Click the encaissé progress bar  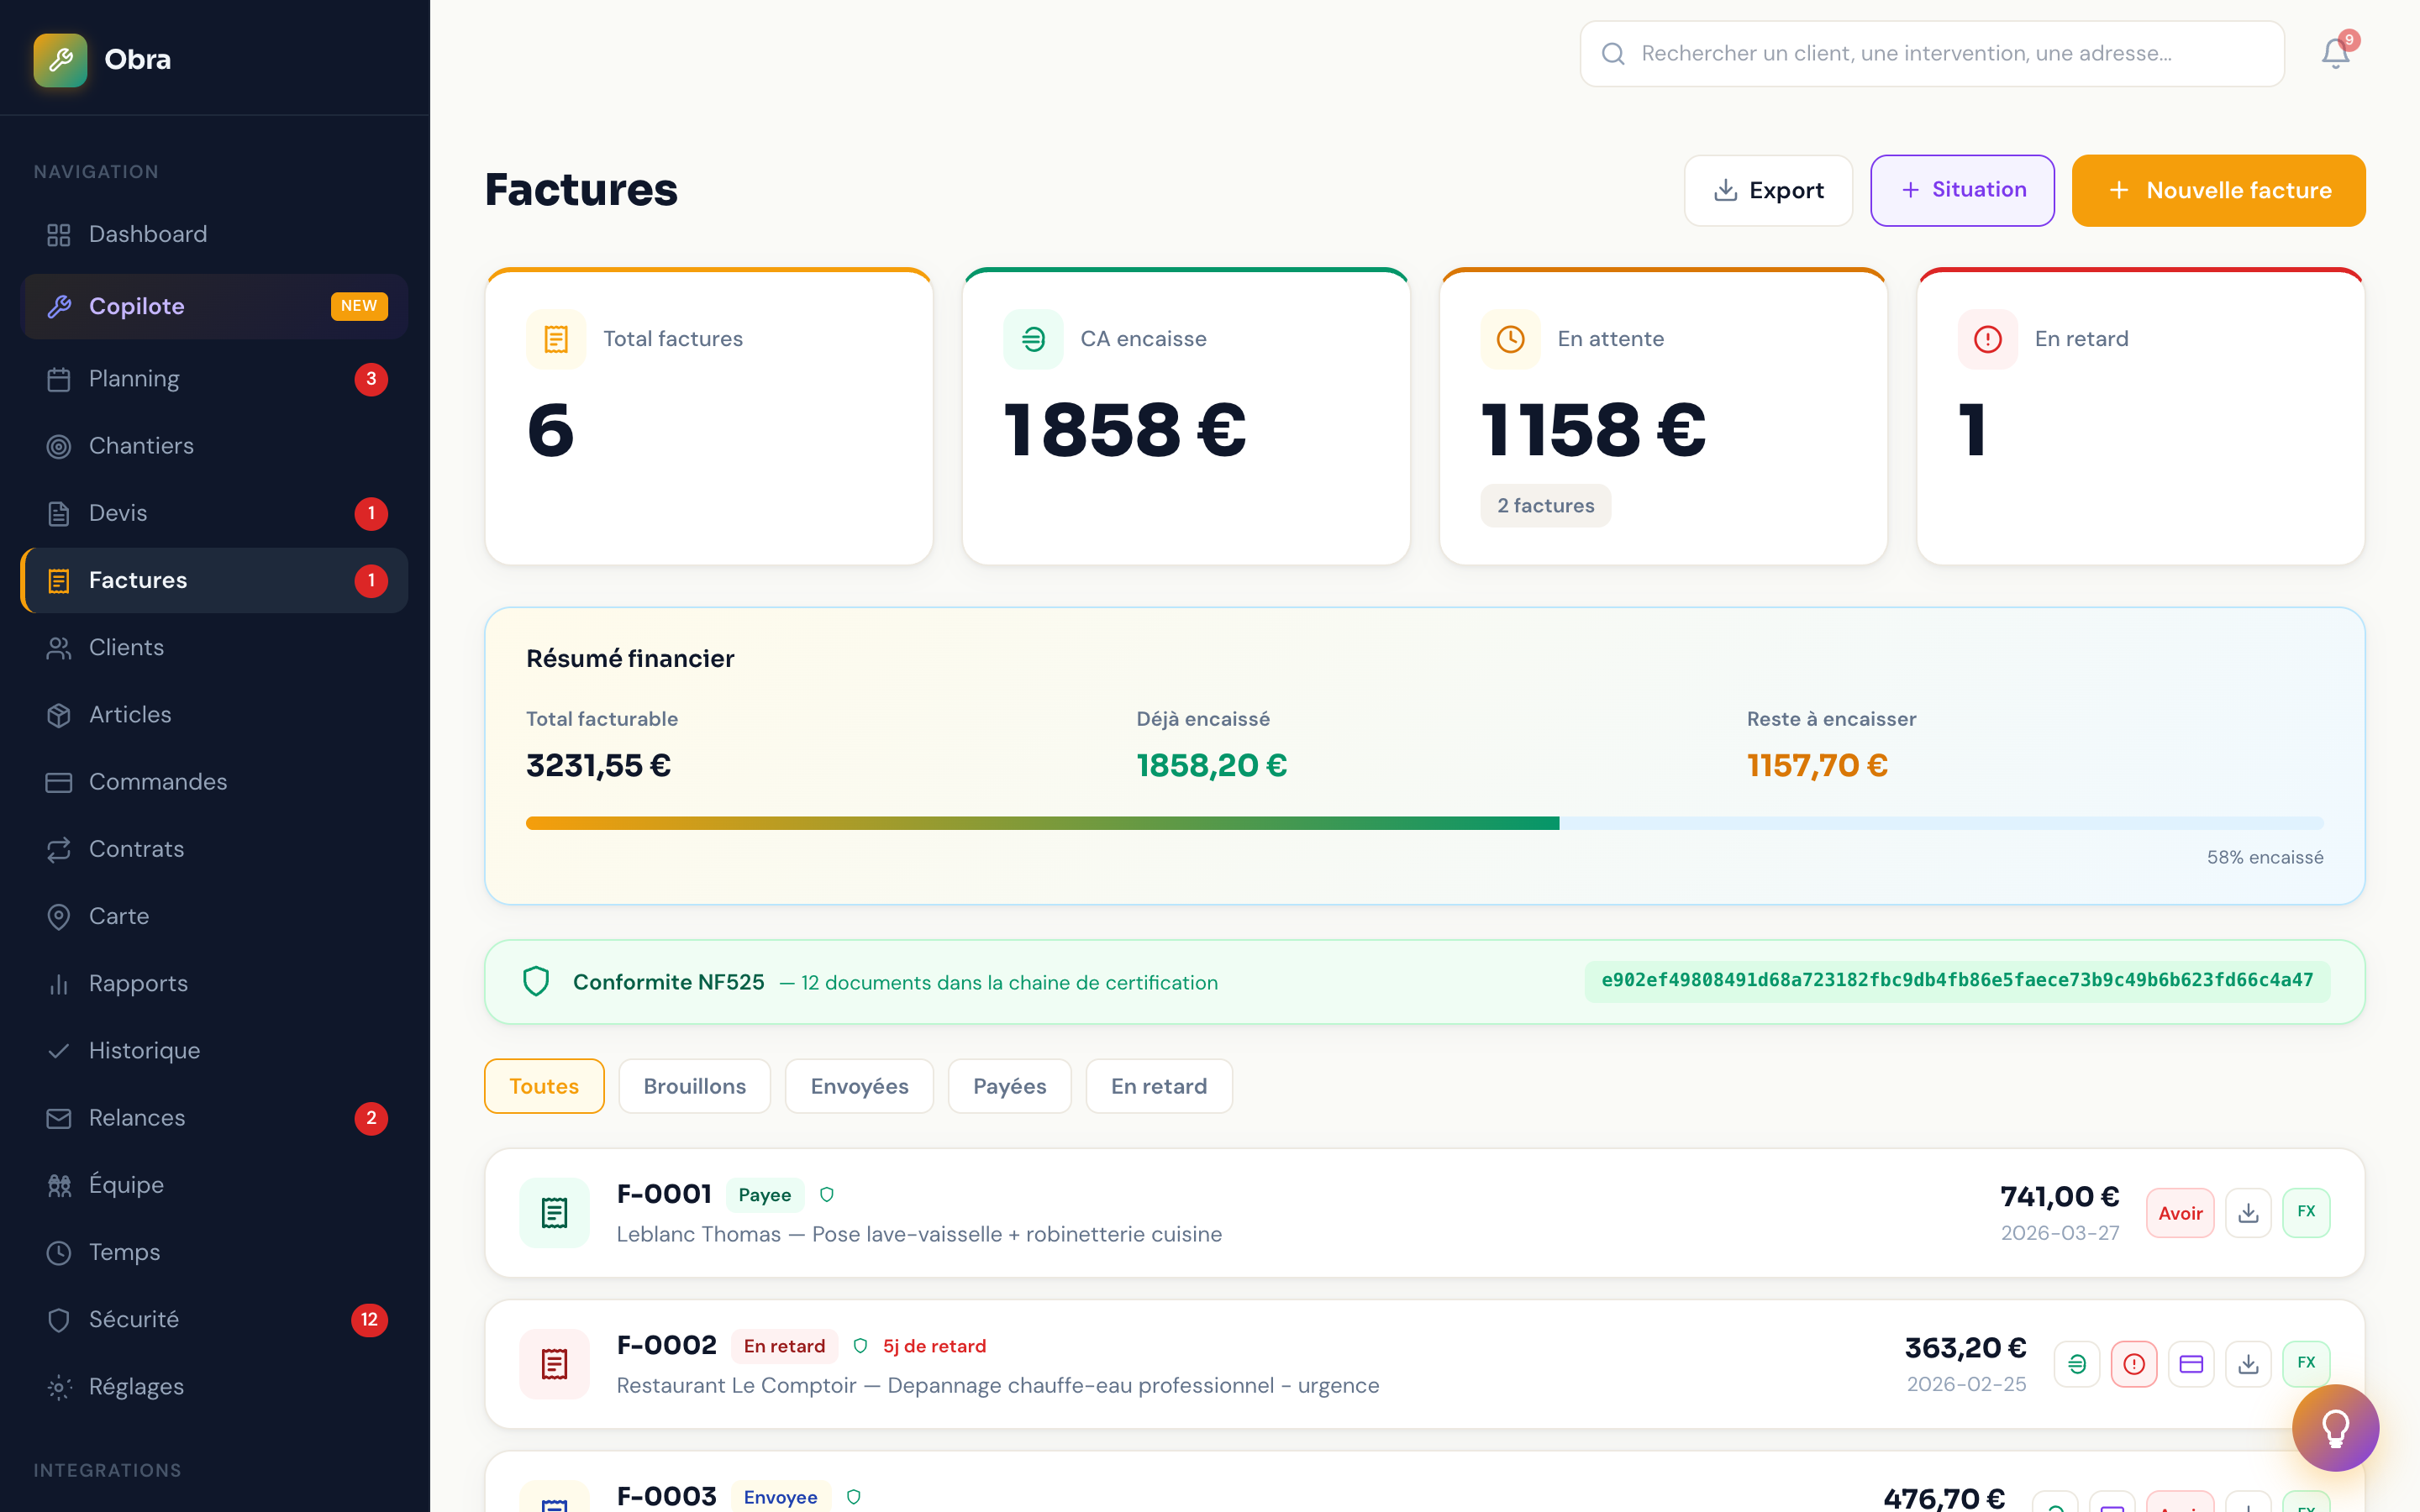pos(1424,823)
